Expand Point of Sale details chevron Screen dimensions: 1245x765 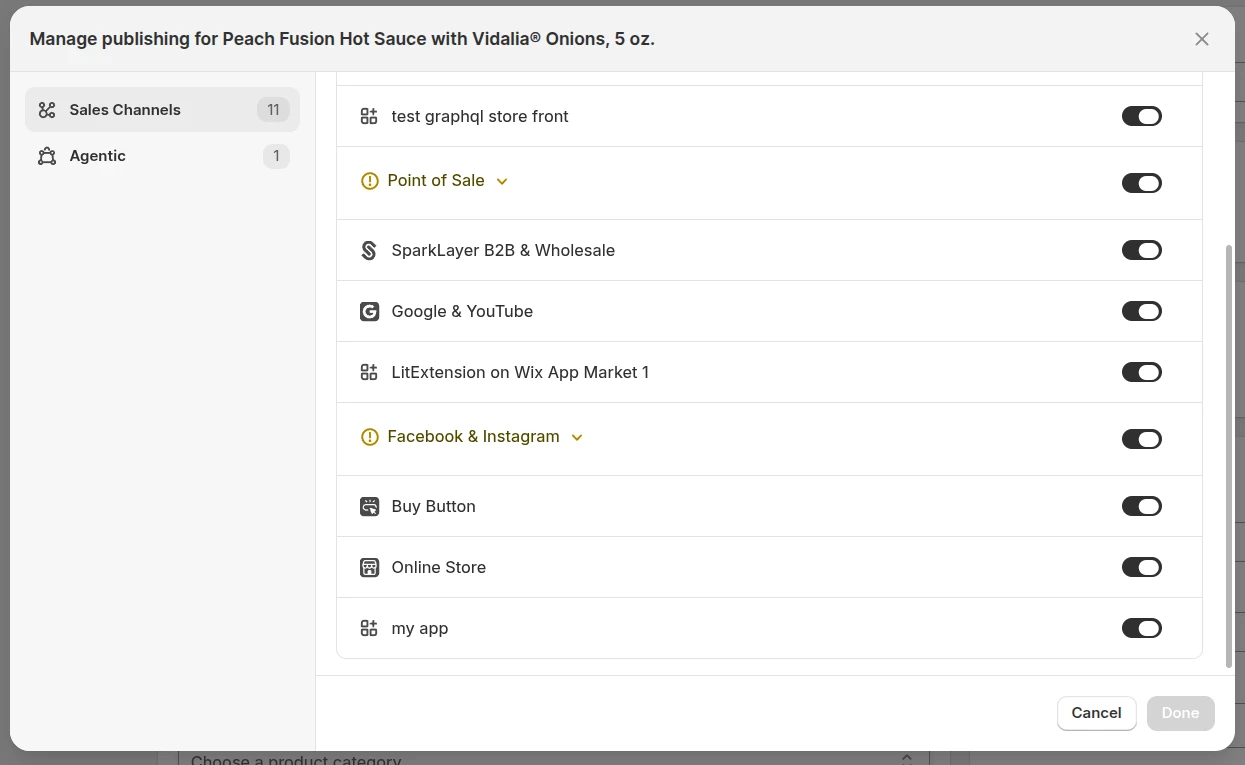502,181
